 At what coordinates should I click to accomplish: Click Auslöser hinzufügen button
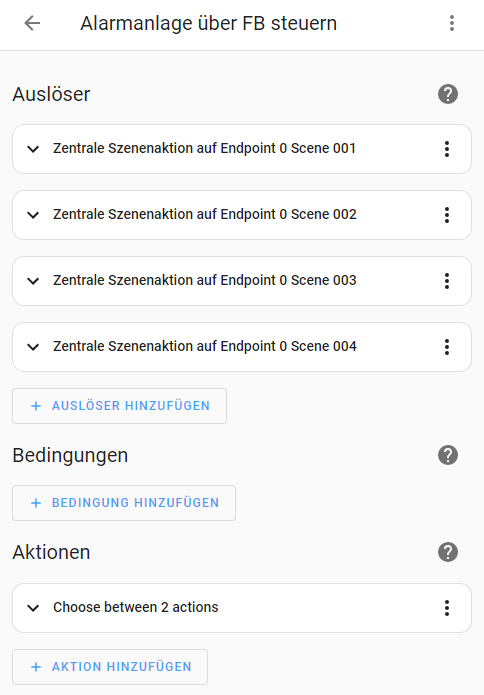coord(120,406)
